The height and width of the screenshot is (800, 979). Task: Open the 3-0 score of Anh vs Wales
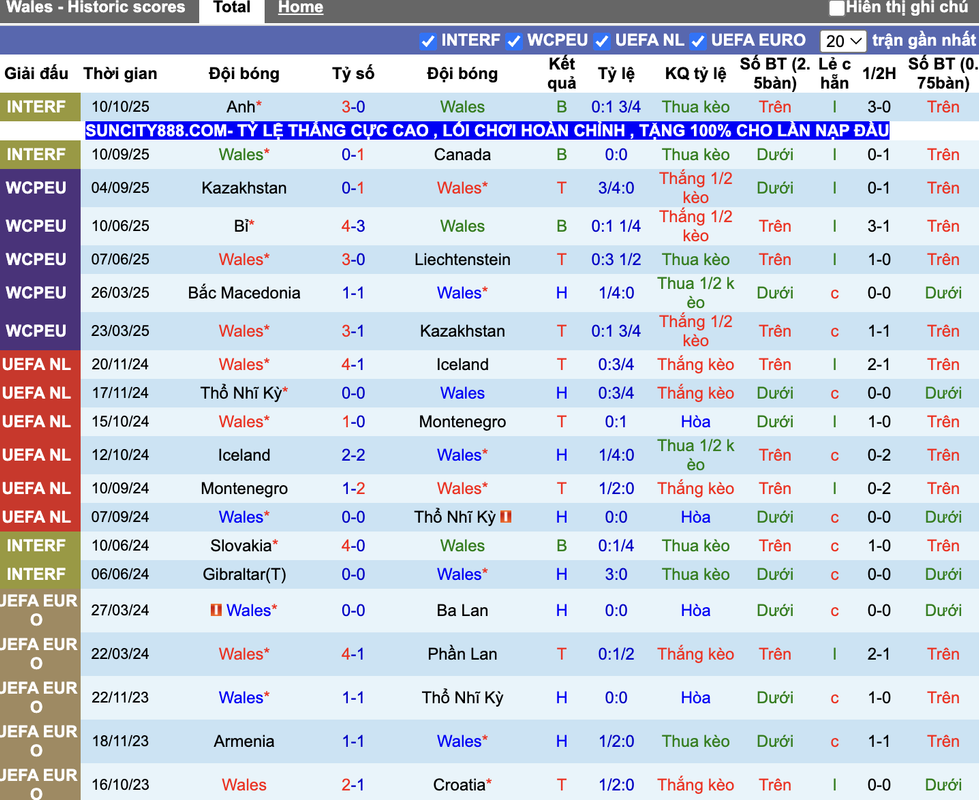(353, 107)
